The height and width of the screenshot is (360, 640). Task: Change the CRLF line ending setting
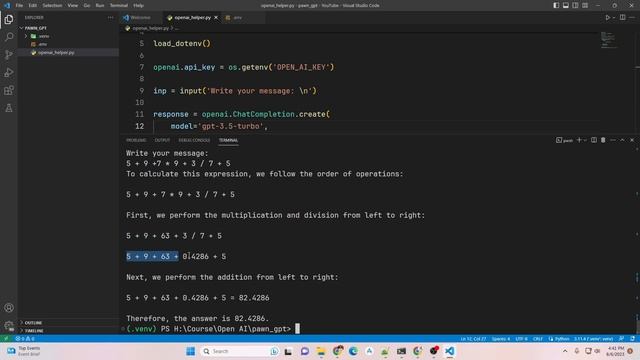(538, 339)
